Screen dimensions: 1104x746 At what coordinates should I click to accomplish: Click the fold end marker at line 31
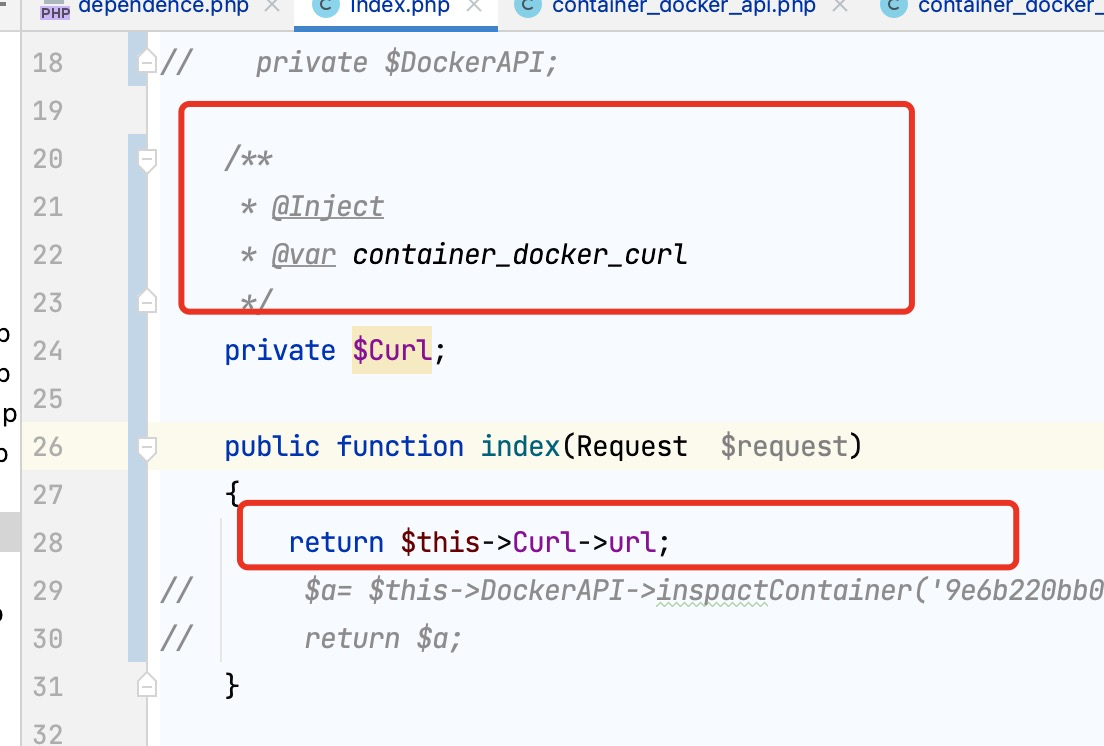click(146, 685)
